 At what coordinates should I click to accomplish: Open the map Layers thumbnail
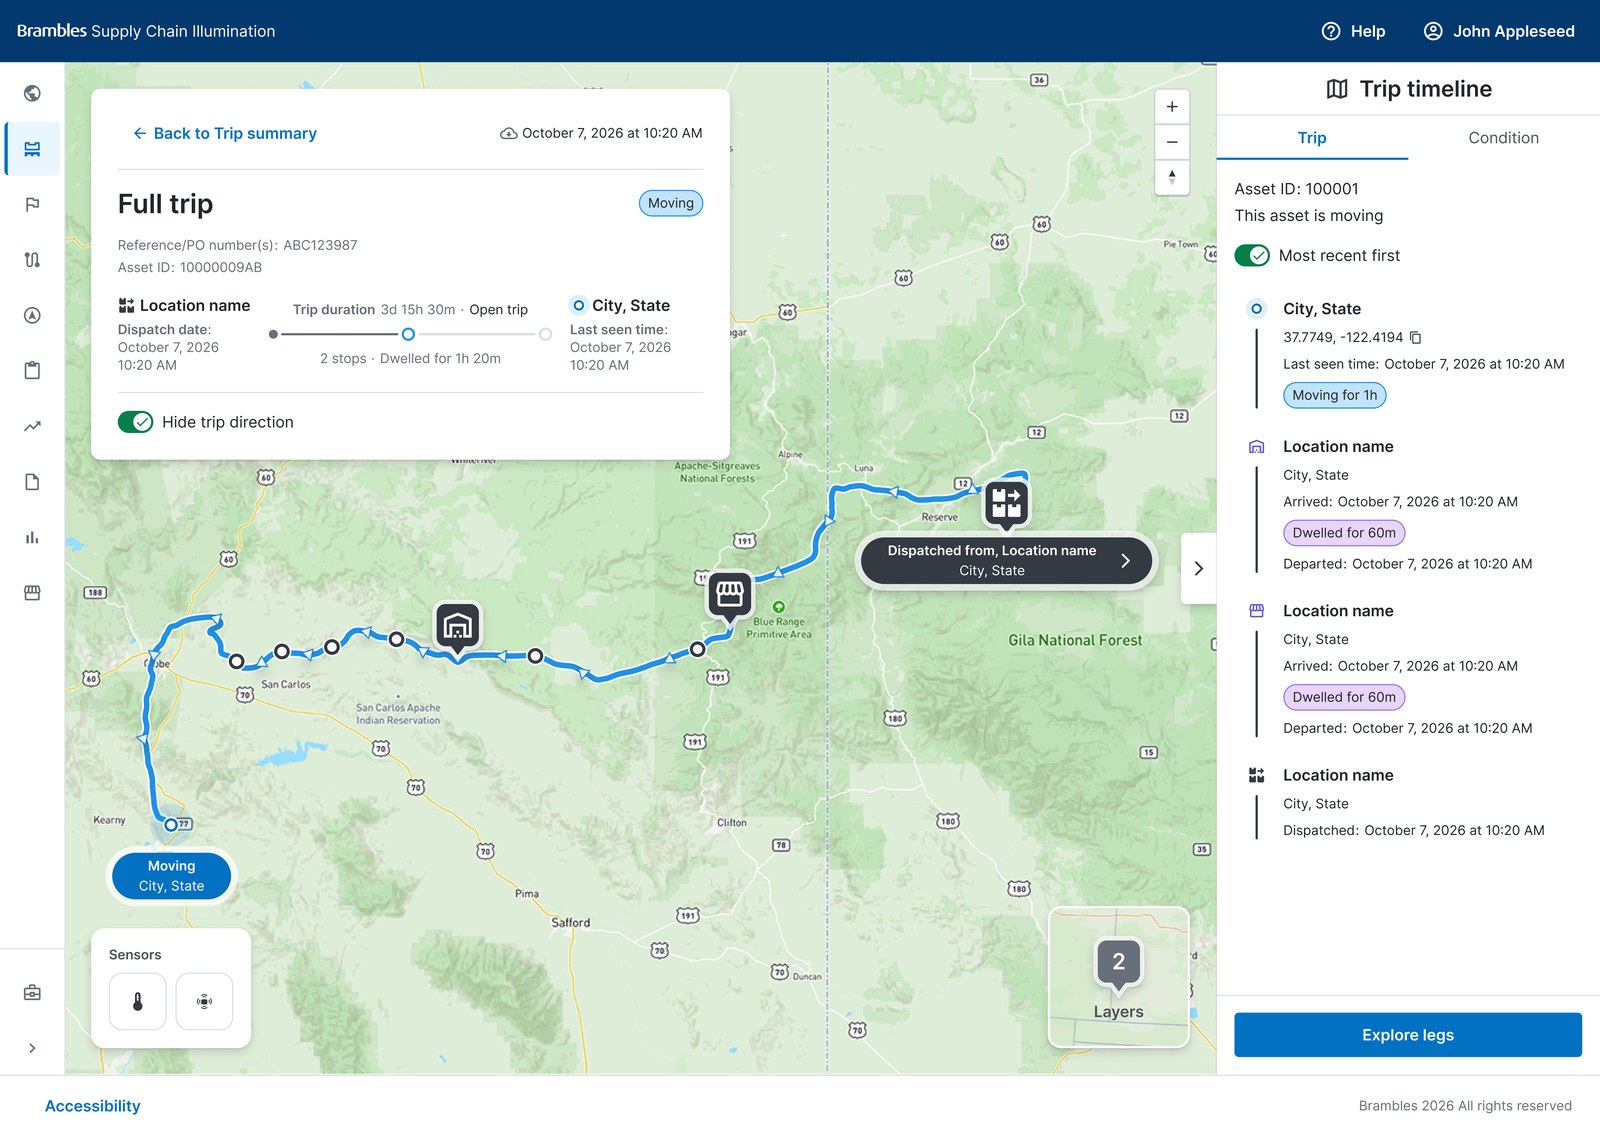coord(1118,977)
